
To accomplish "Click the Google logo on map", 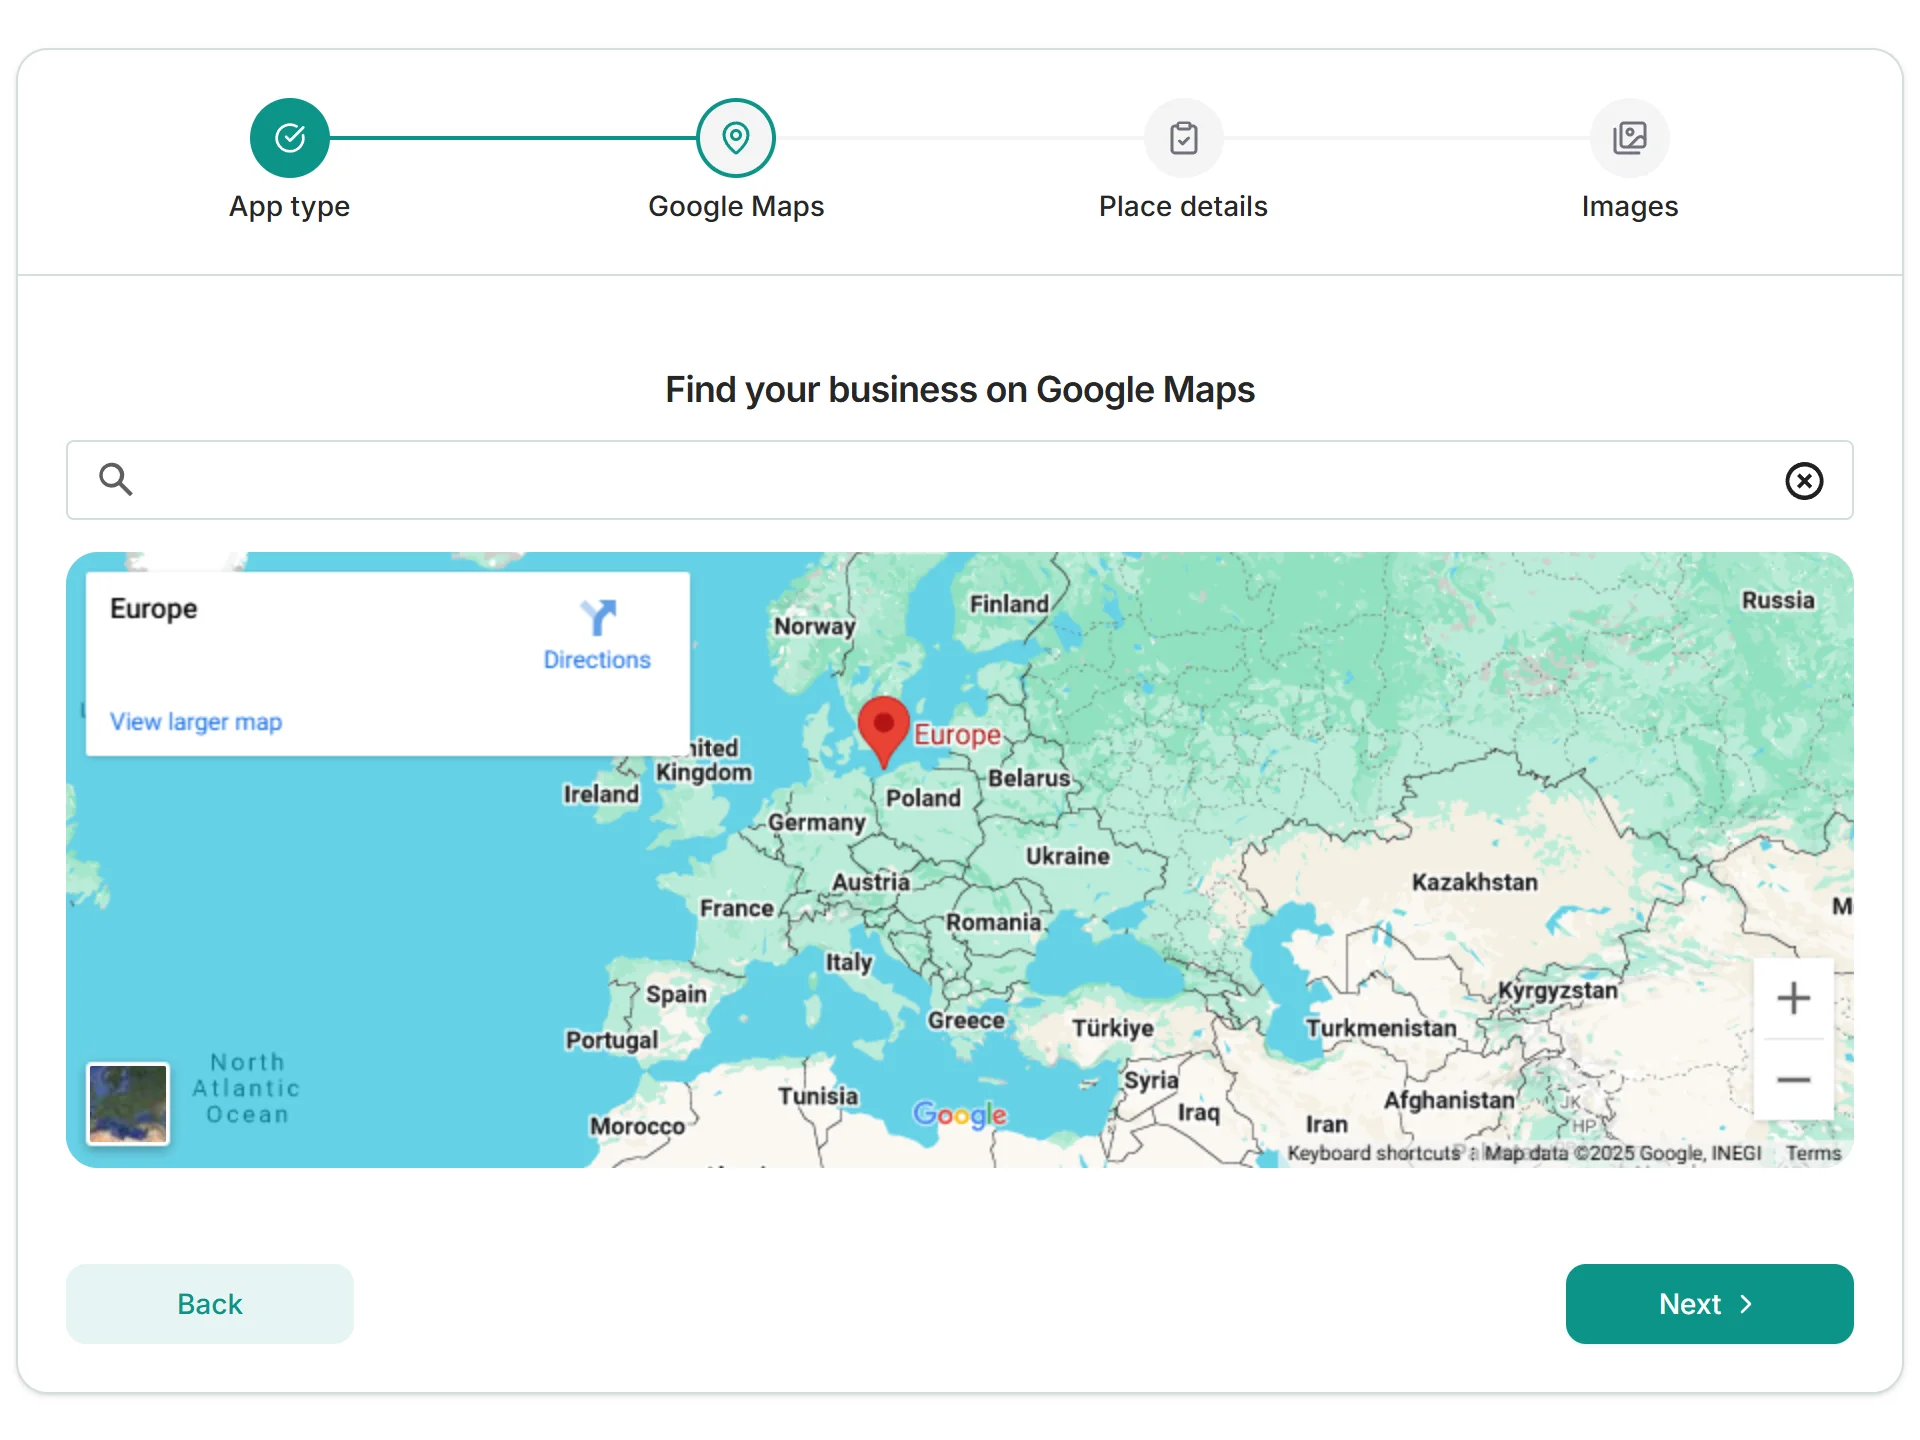I will (x=960, y=1114).
